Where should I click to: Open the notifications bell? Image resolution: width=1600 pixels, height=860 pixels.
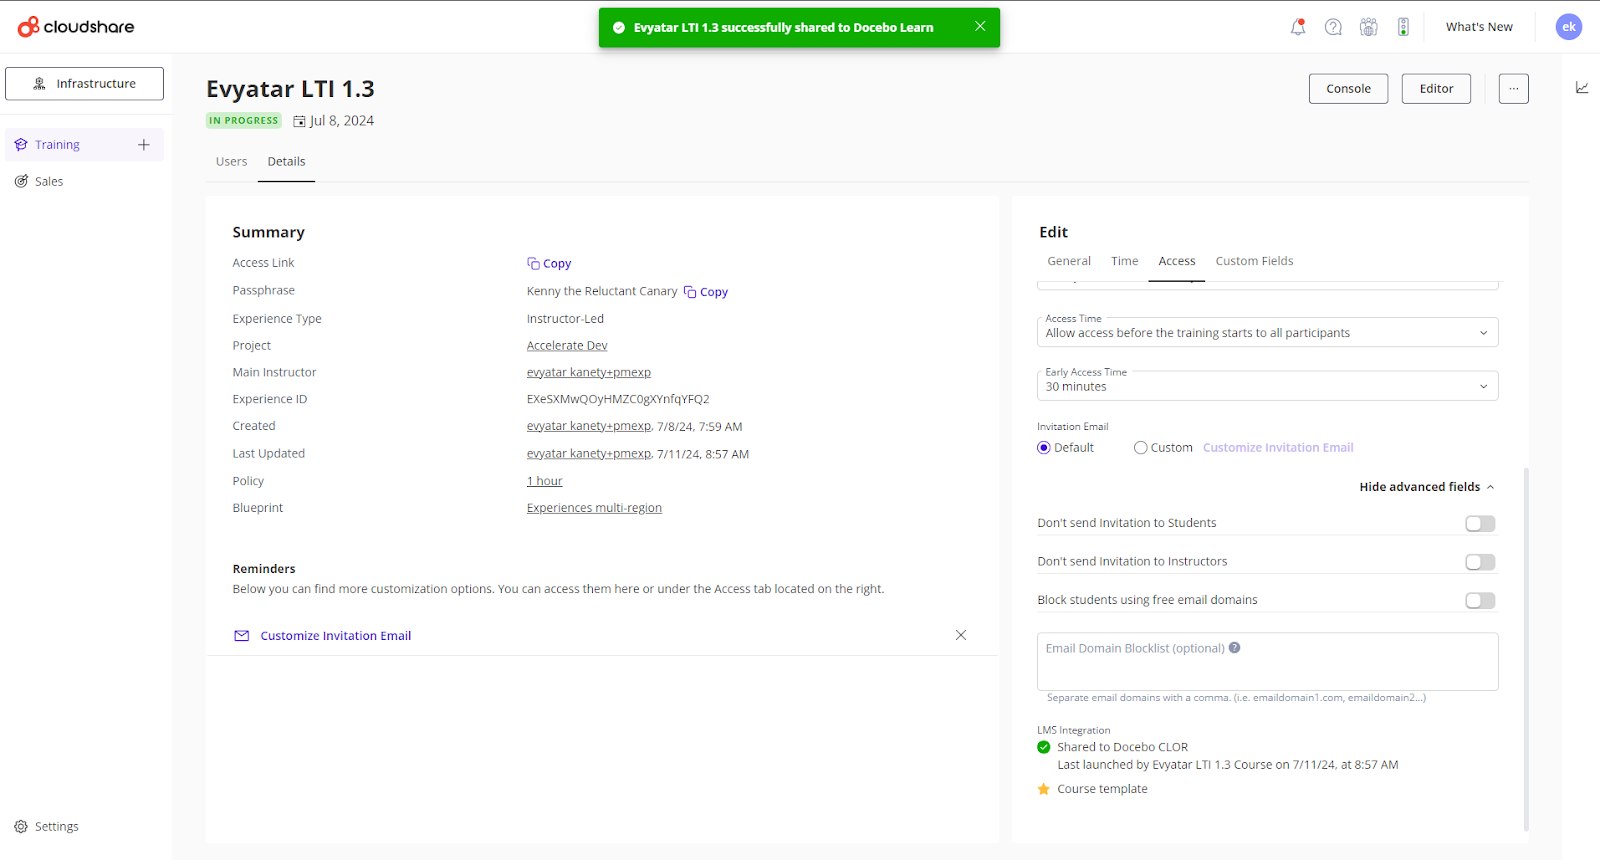tap(1298, 27)
